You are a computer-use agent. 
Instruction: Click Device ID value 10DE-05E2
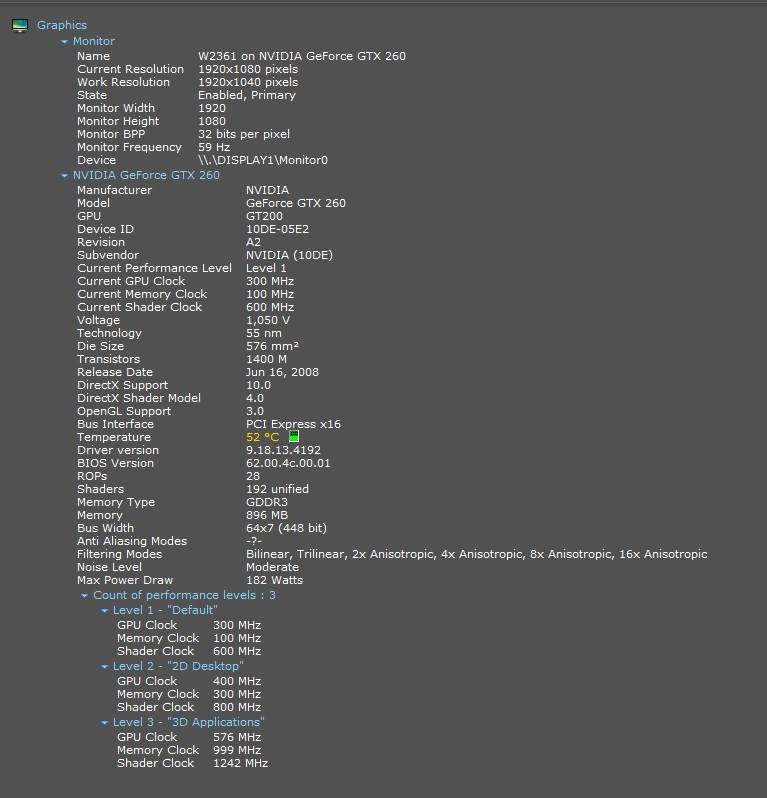point(277,229)
